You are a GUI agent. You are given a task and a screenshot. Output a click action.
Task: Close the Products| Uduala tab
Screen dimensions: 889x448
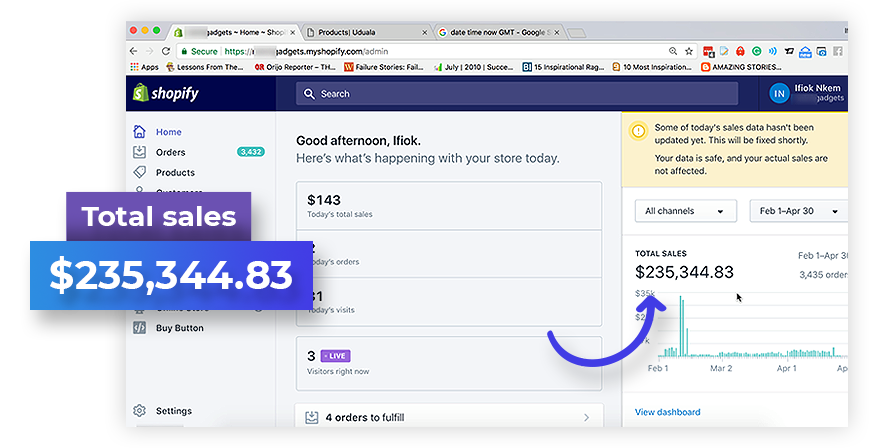424,32
